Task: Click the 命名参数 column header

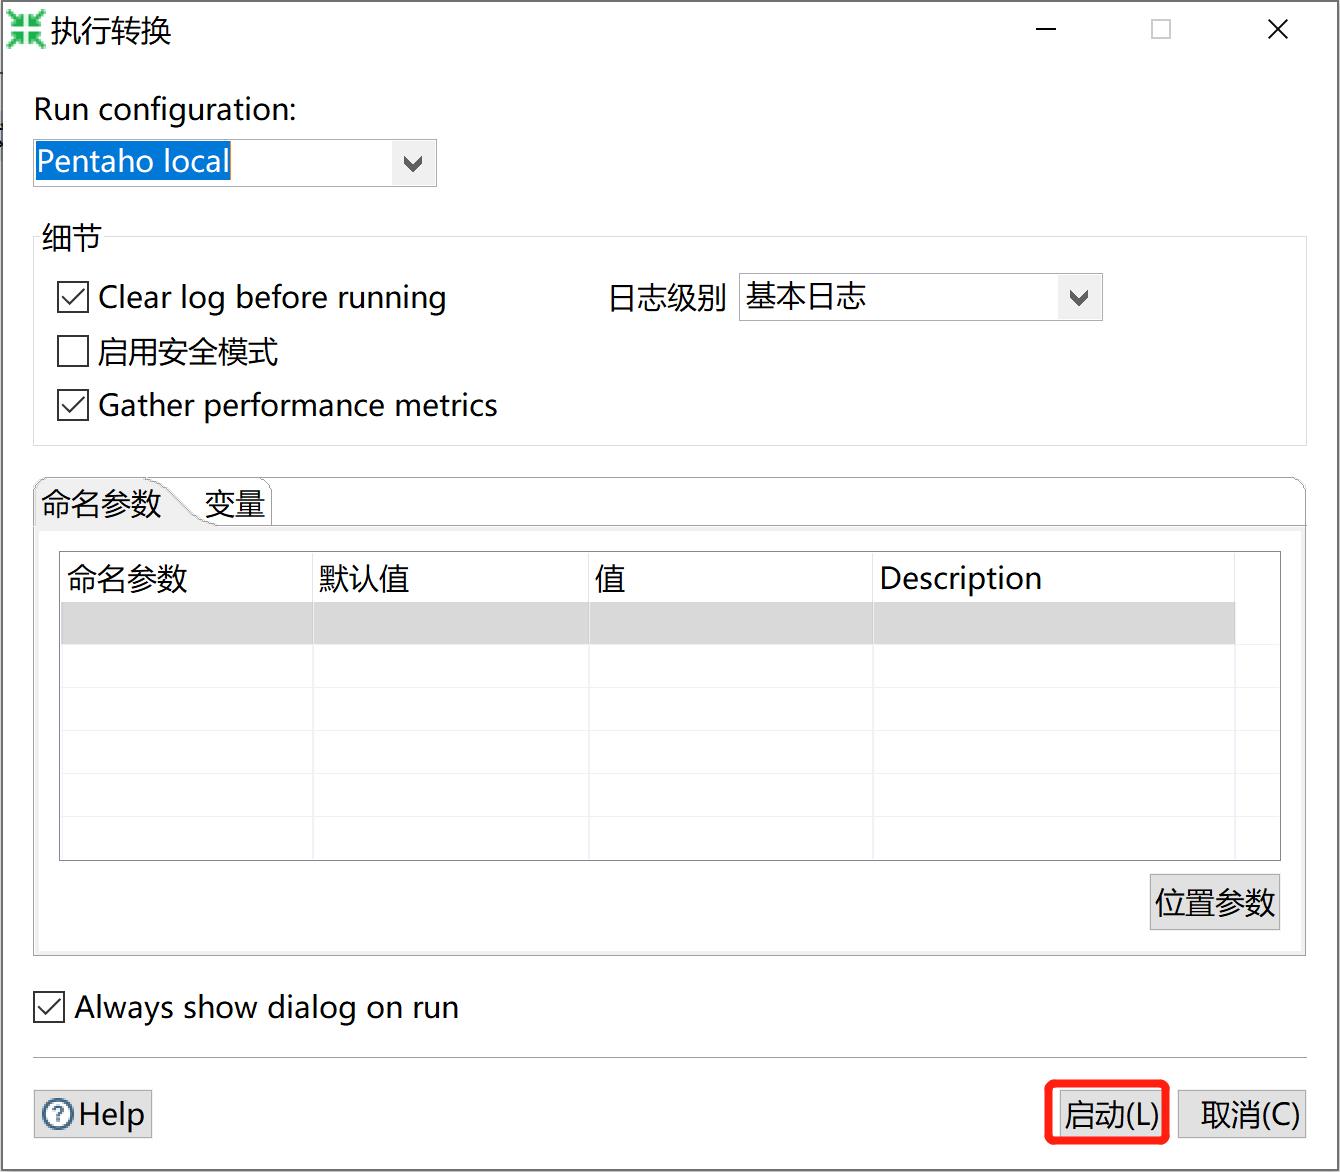Action: [x=186, y=578]
